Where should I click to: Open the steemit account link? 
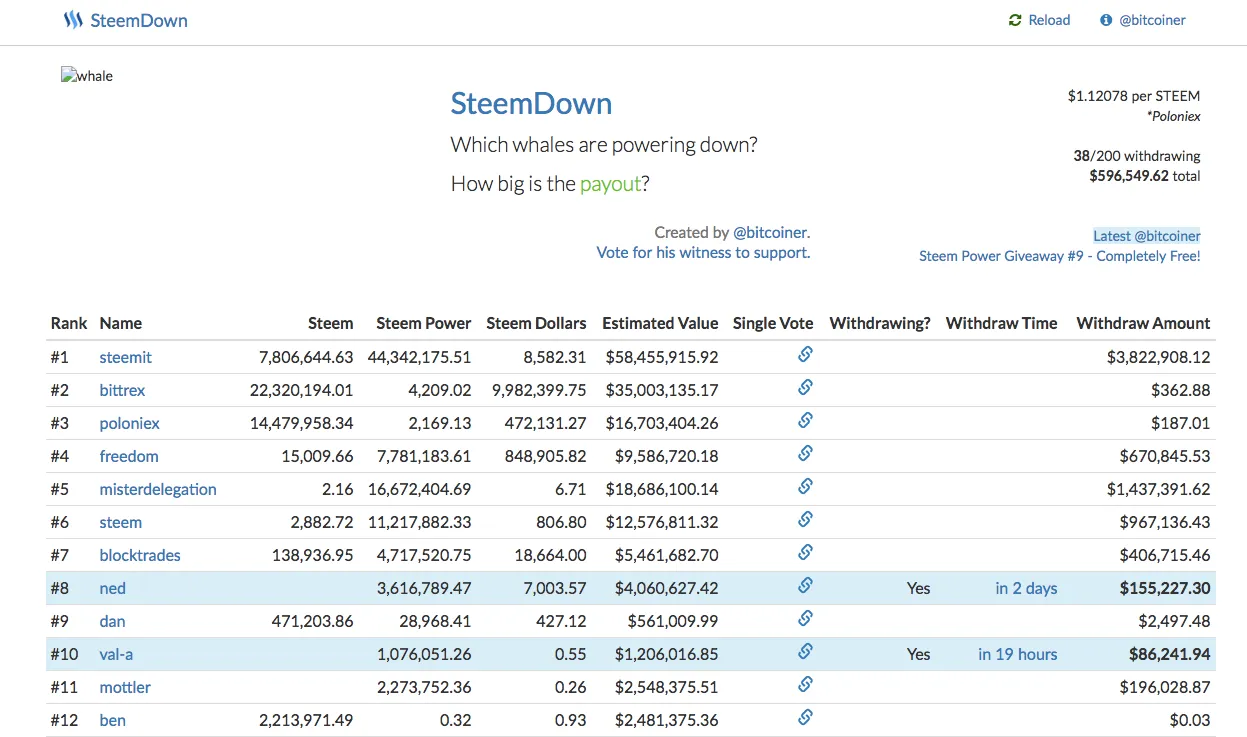tap(126, 357)
